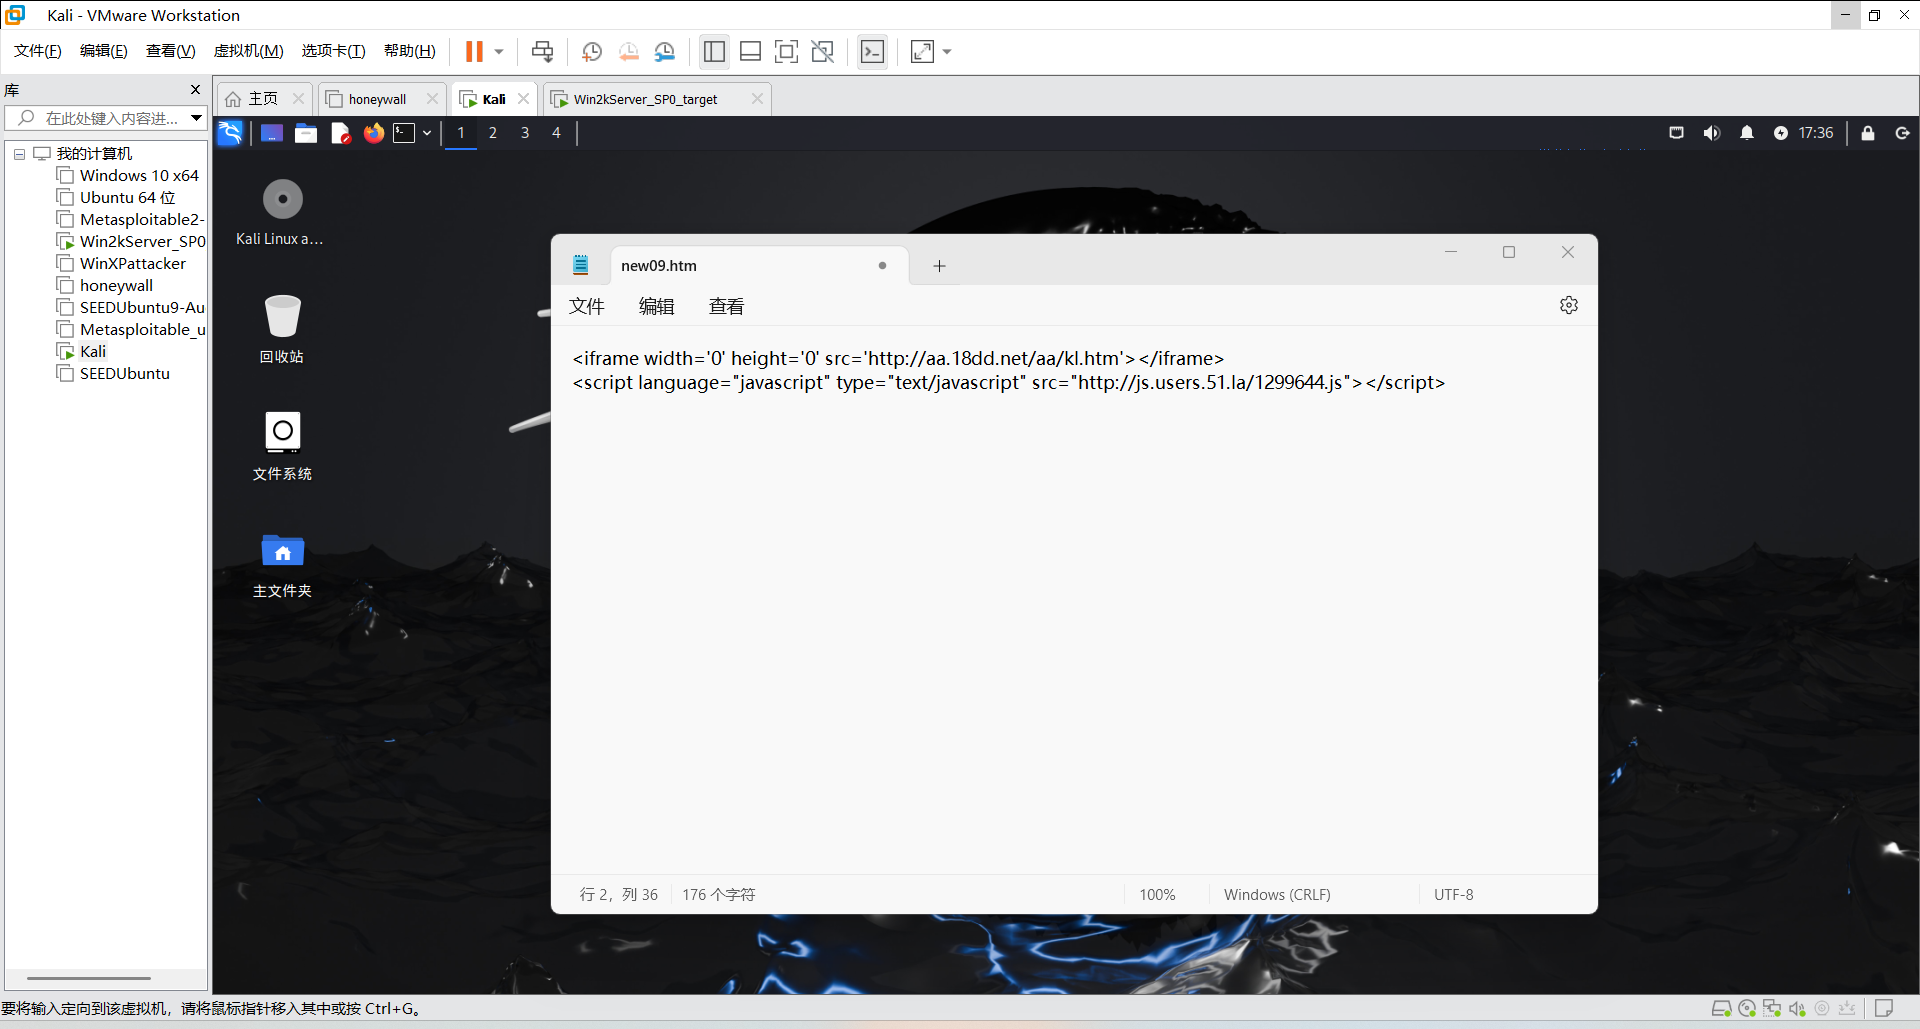Viewport: 1920px width, 1029px height.
Task: Switch to the 主页 tab
Action: 263,99
